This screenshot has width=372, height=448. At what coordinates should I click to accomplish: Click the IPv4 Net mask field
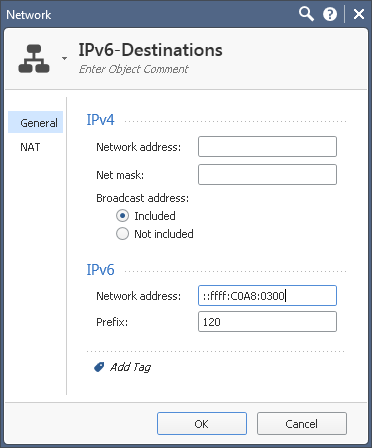tap(267, 174)
